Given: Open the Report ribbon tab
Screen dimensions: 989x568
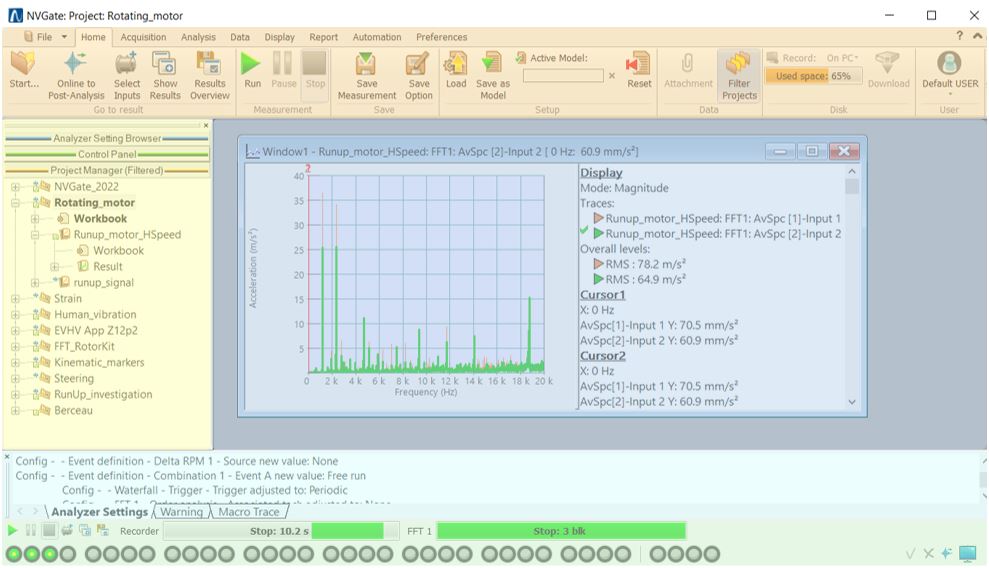Looking at the screenshot, I should pos(324,37).
